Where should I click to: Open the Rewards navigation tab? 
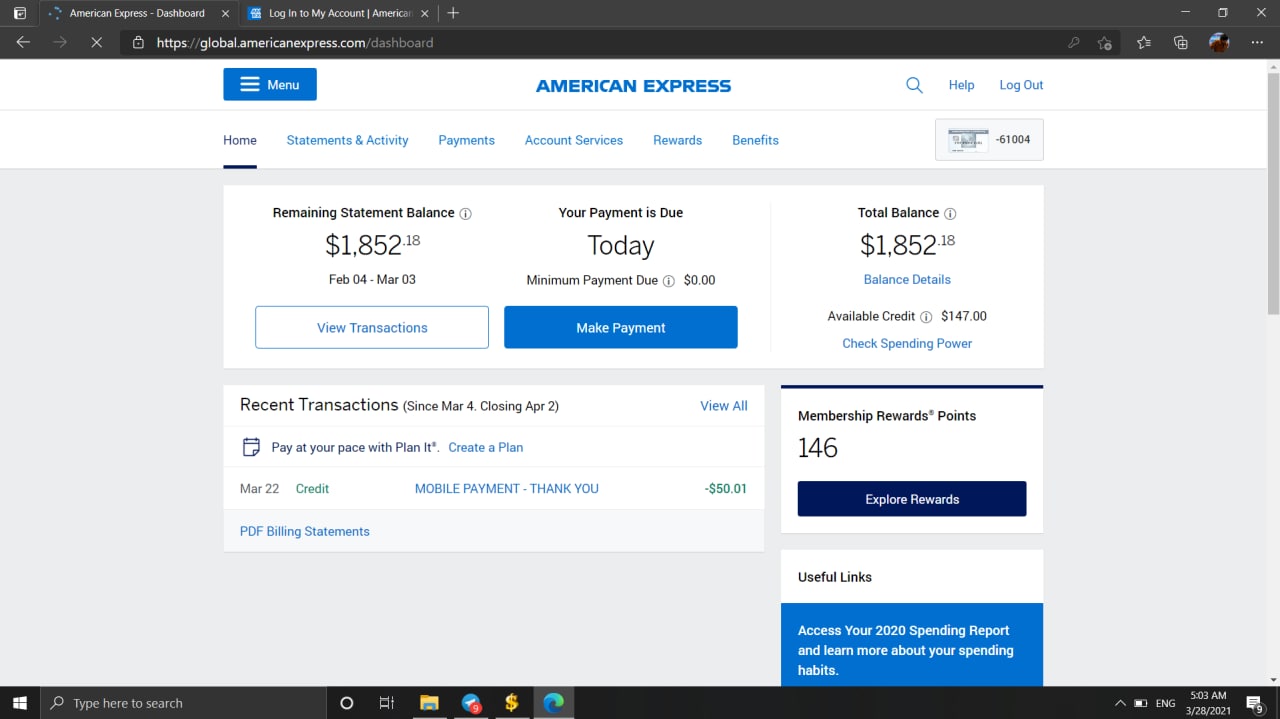[x=677, y=140]
